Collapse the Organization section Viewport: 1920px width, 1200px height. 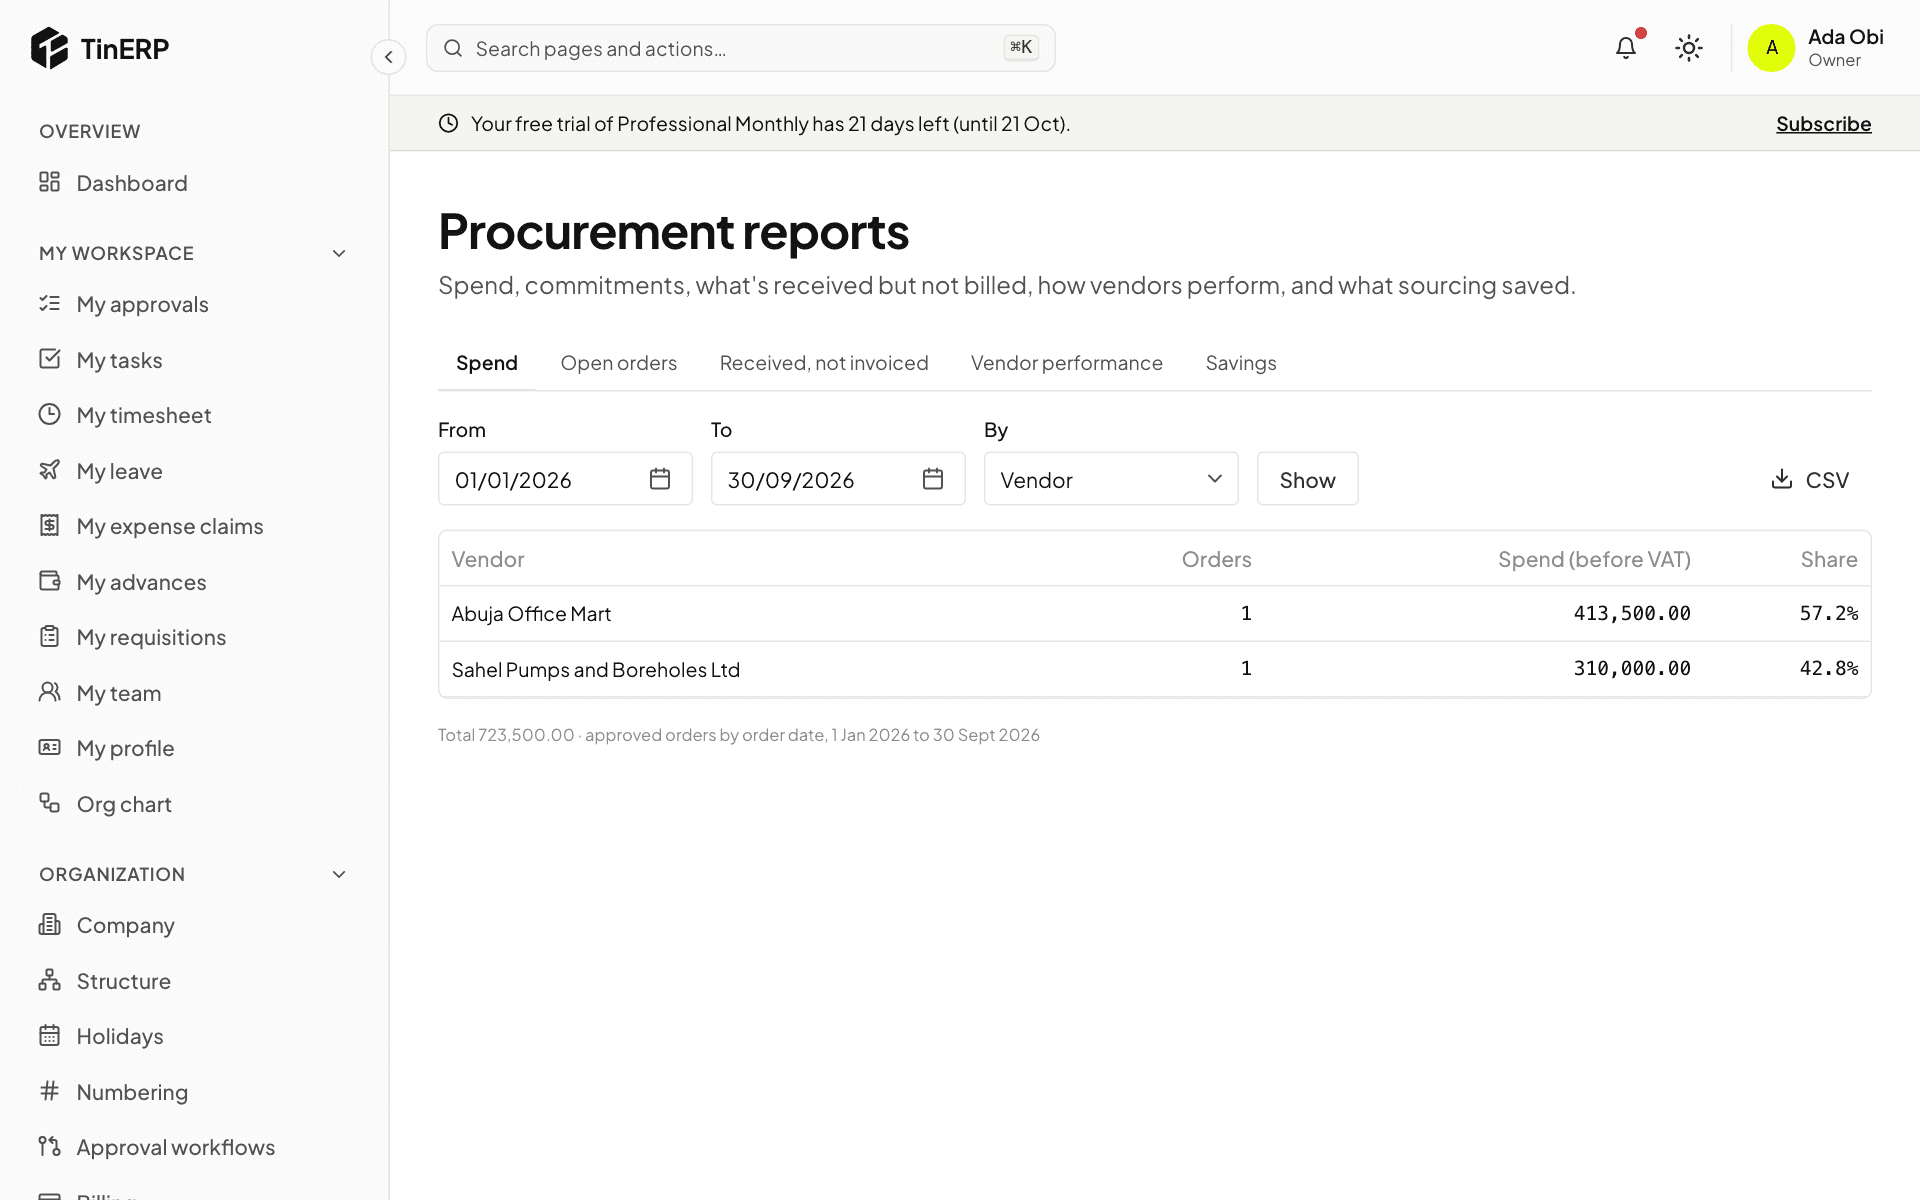339,874
